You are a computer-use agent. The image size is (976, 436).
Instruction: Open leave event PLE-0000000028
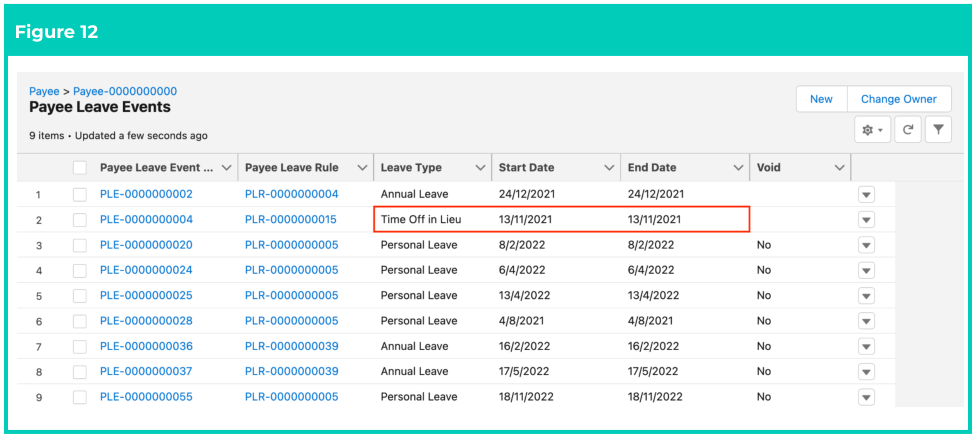[x=146, y=321]
